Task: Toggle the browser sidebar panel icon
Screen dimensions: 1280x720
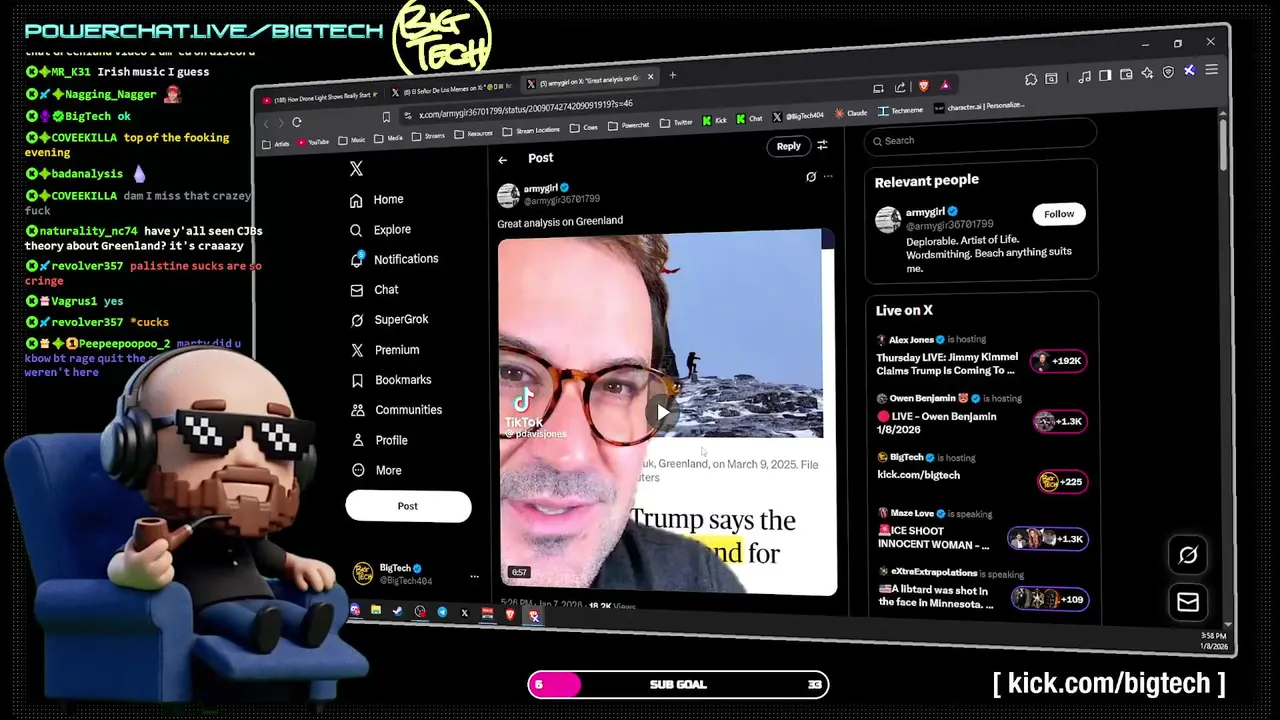Action: point(1105,75)
